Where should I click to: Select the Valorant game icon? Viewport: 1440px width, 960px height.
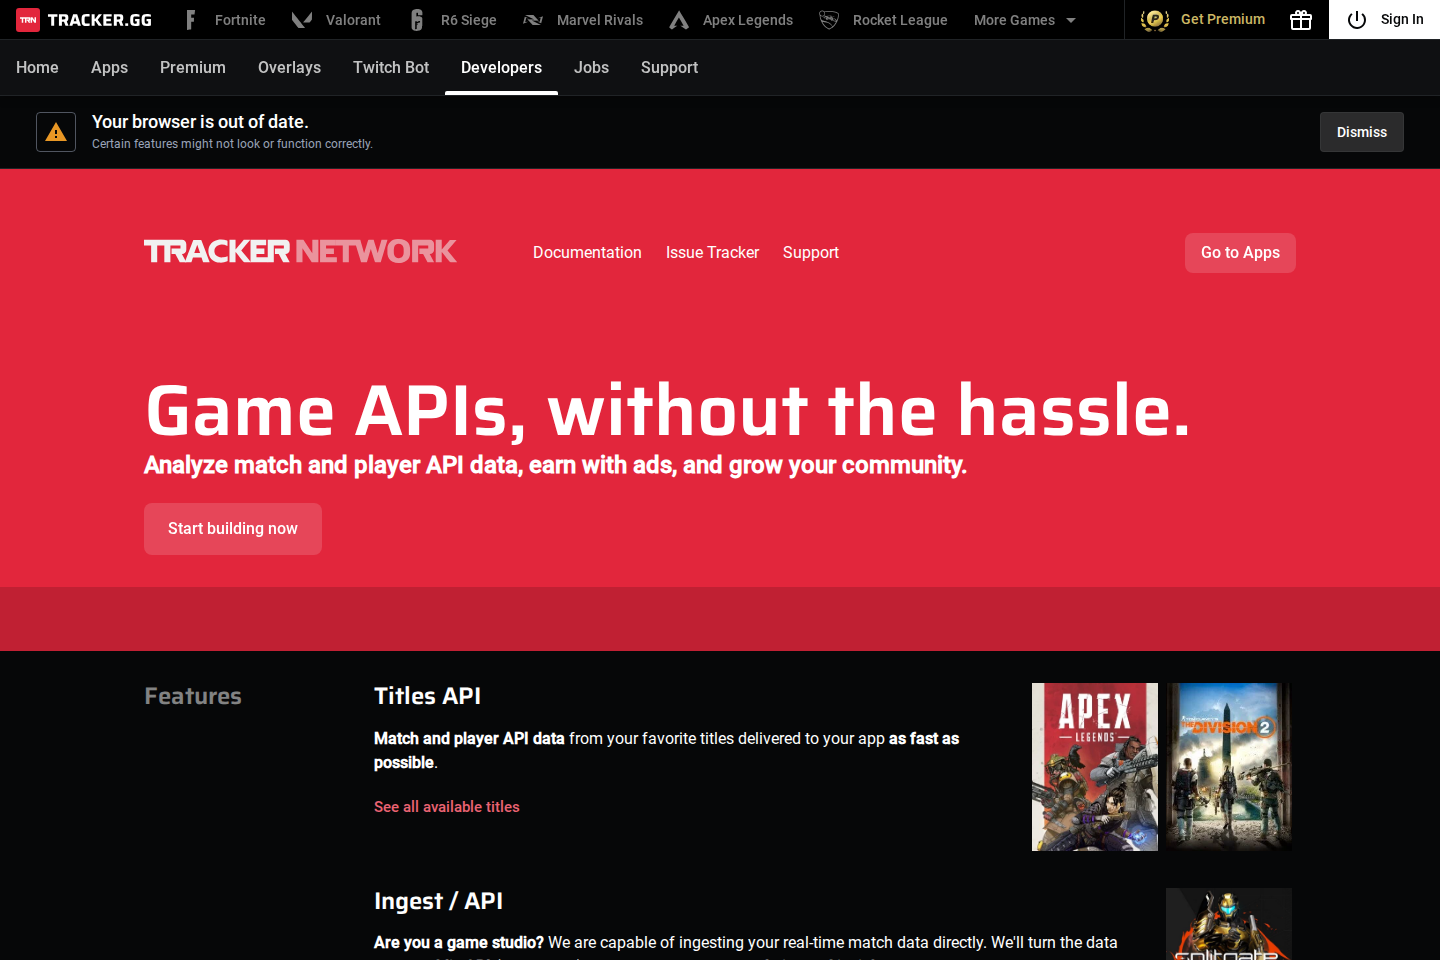pos(301,19)
